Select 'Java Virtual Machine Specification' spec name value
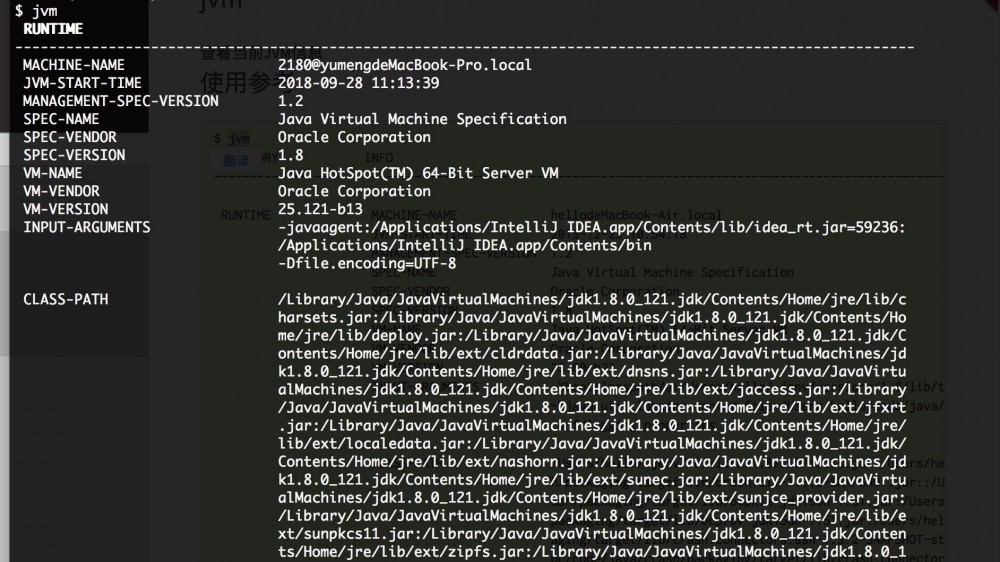 tap(421, 119)
